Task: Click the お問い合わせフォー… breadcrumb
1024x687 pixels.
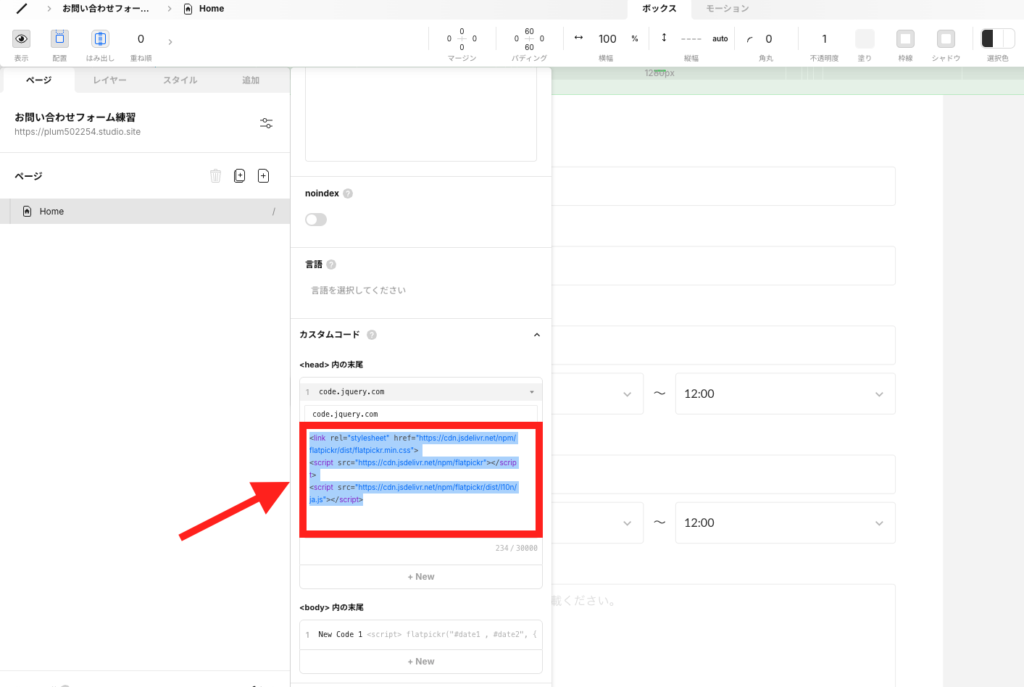Action: [106, 8]
